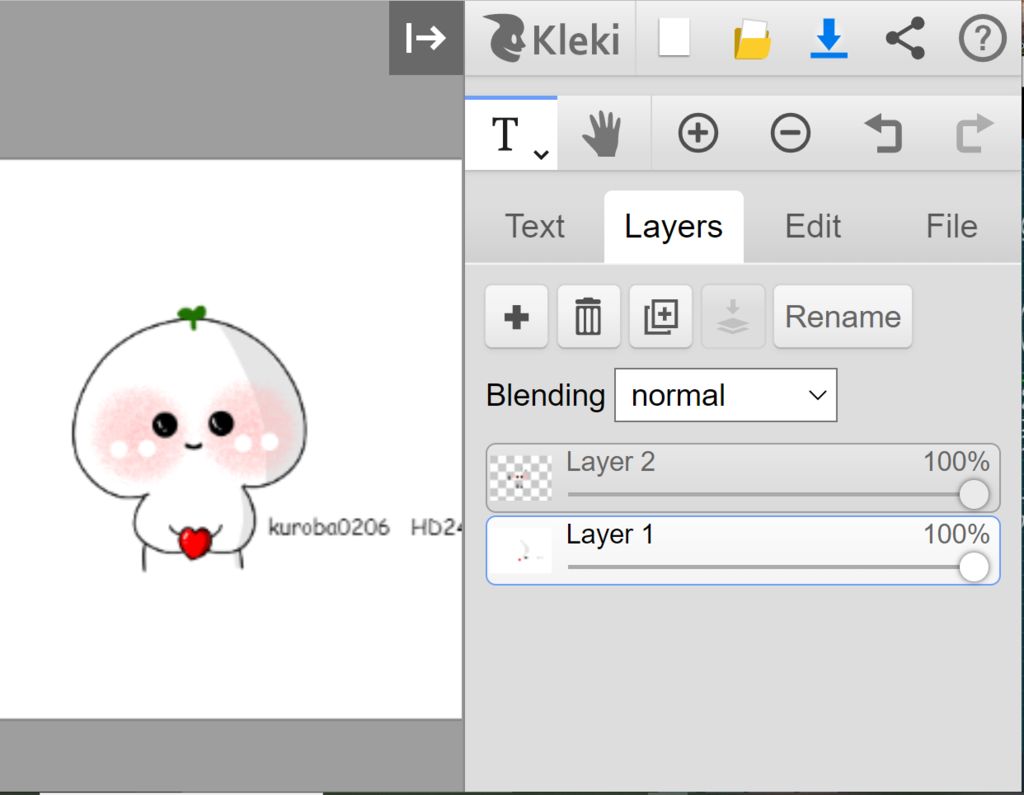Switch to the Layers tab
This screenshot has width=1024, height=795.
point(673,227)
